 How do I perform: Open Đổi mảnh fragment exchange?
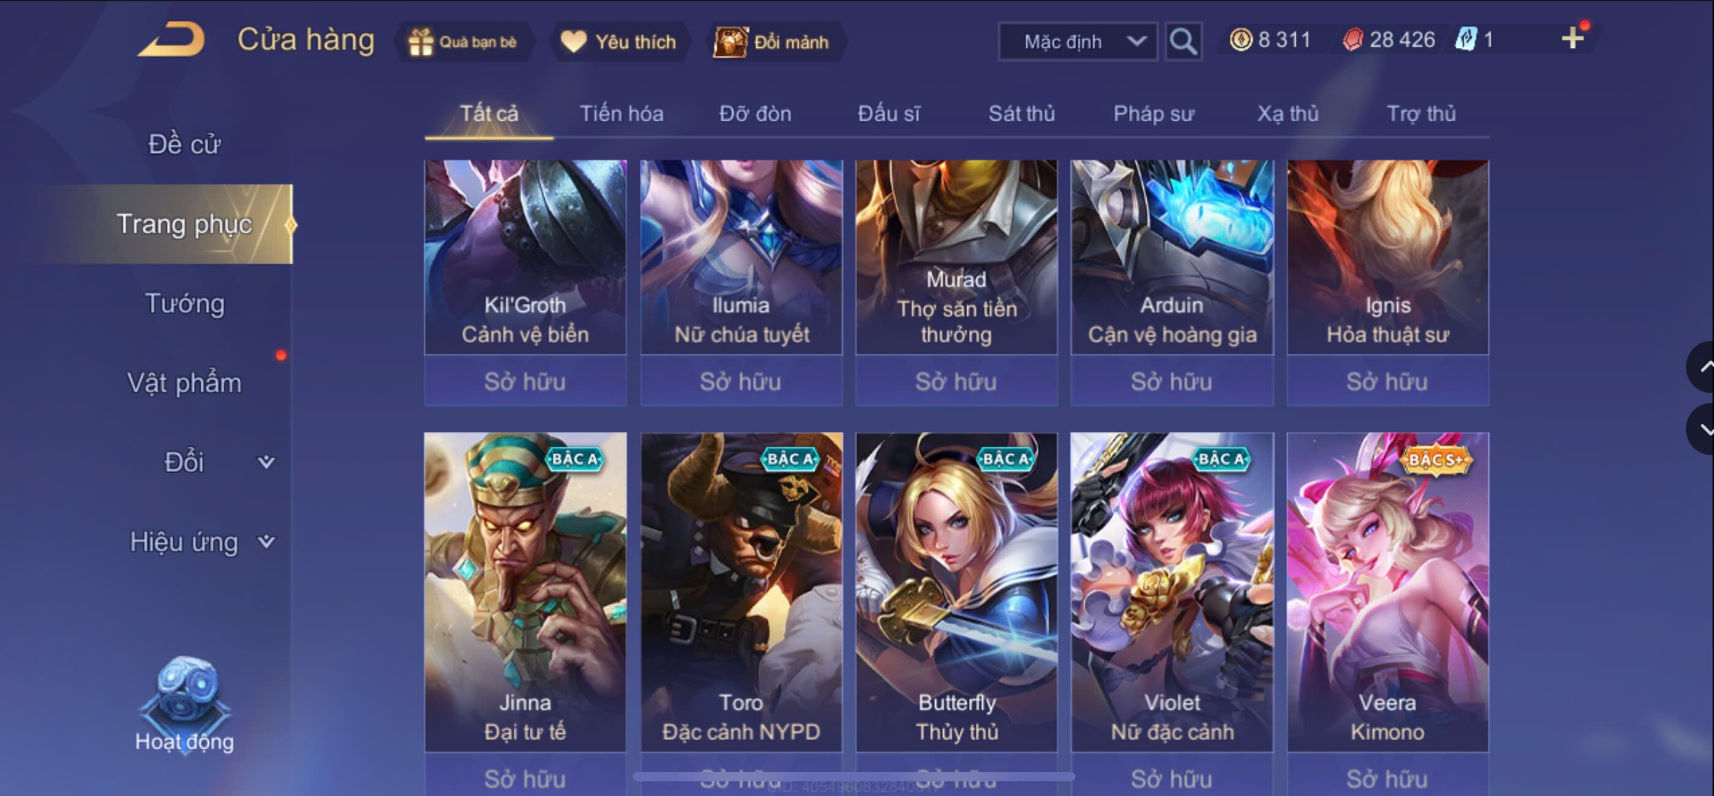pyautogui.click(x=771, y=42)
